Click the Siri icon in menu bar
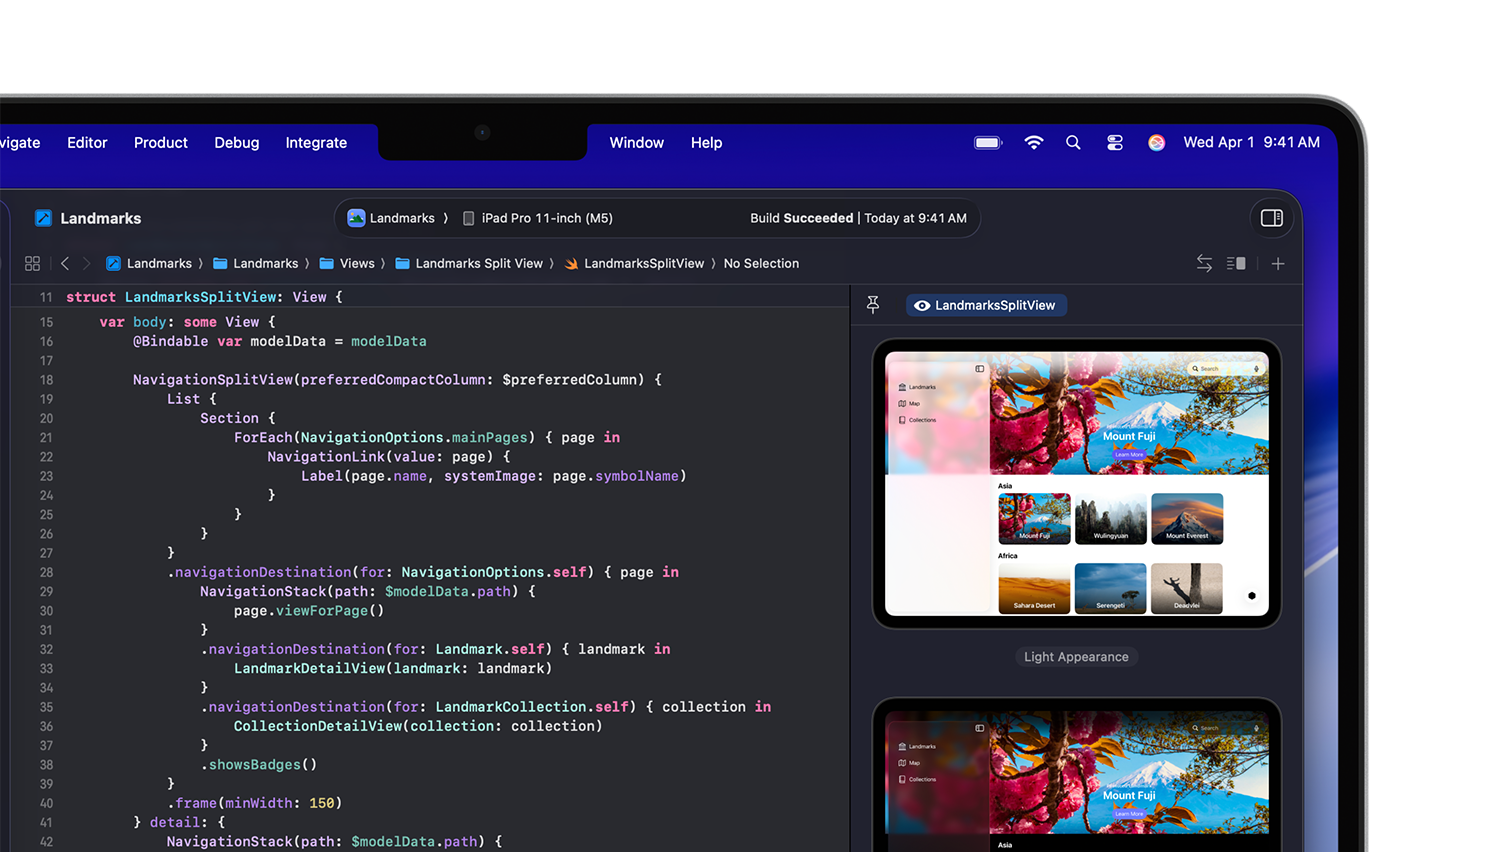Viewport: 1495px width, 852px height. point(1156,143)
